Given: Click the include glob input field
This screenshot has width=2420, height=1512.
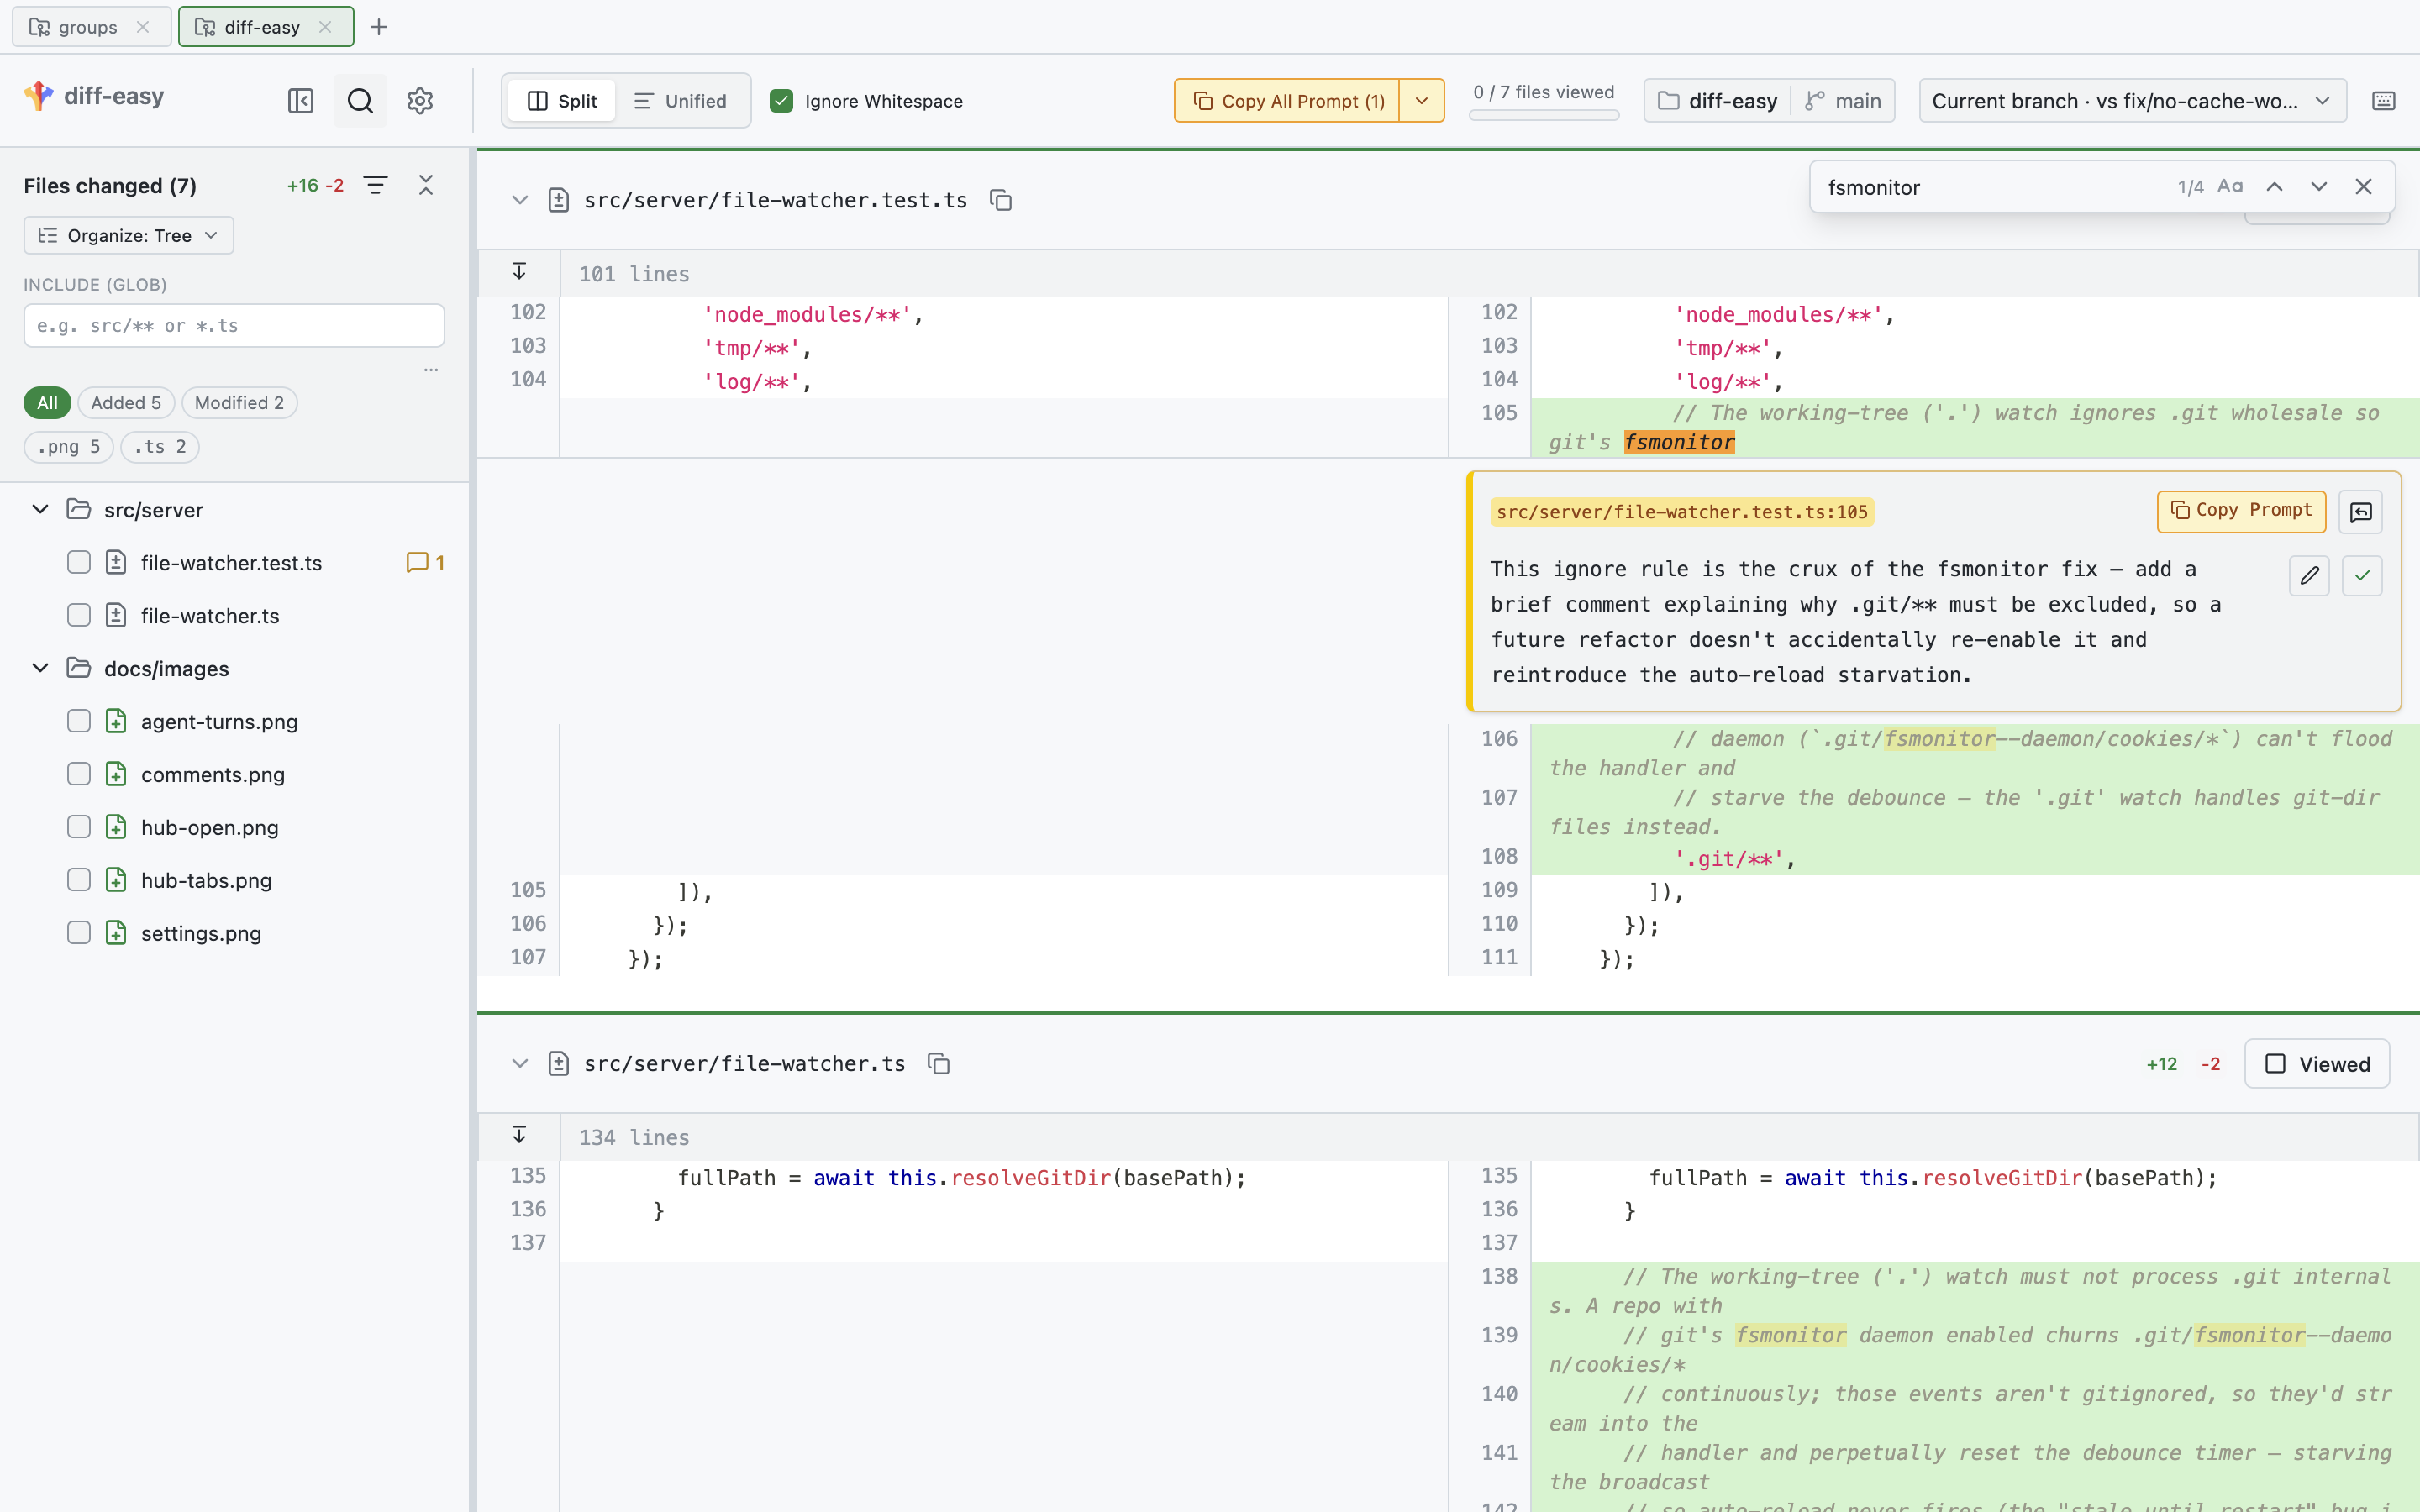Looking at the screenshot, I should click(x=234, y=326).
